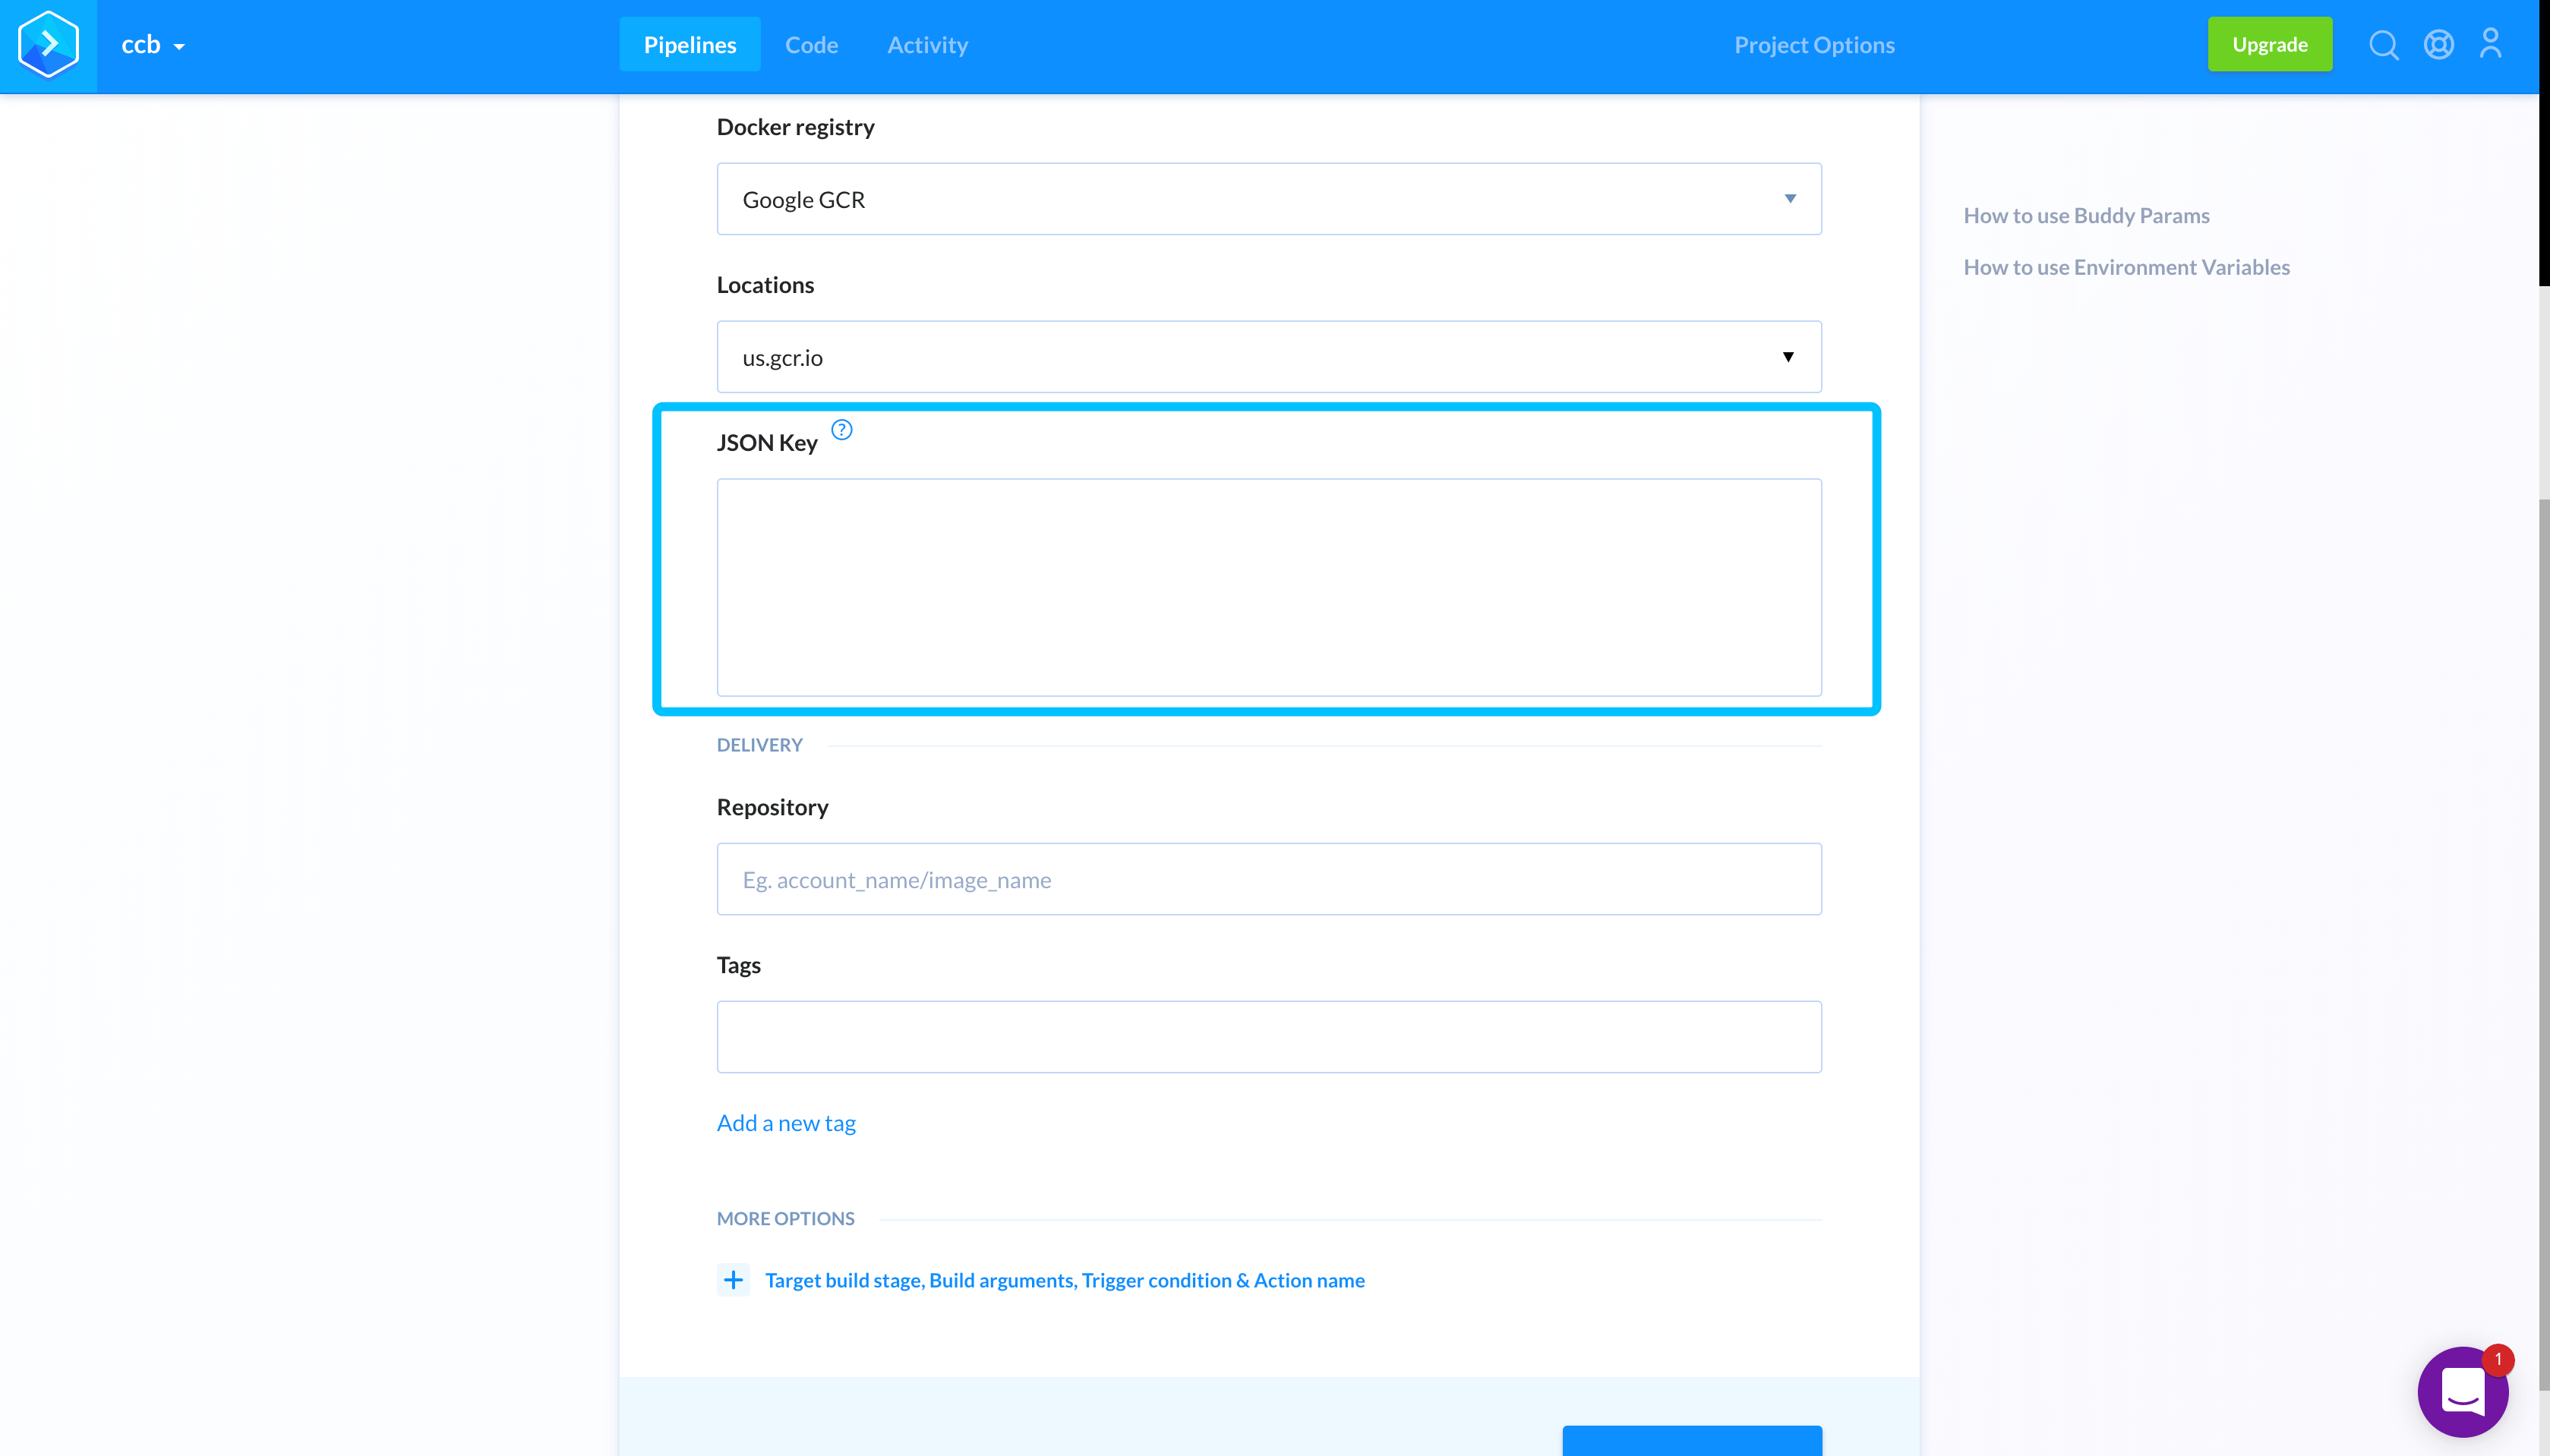Expand the Locations us.gcr.io dropdown
This screenshot has height=1456, width=2550.
(1268, 357)
